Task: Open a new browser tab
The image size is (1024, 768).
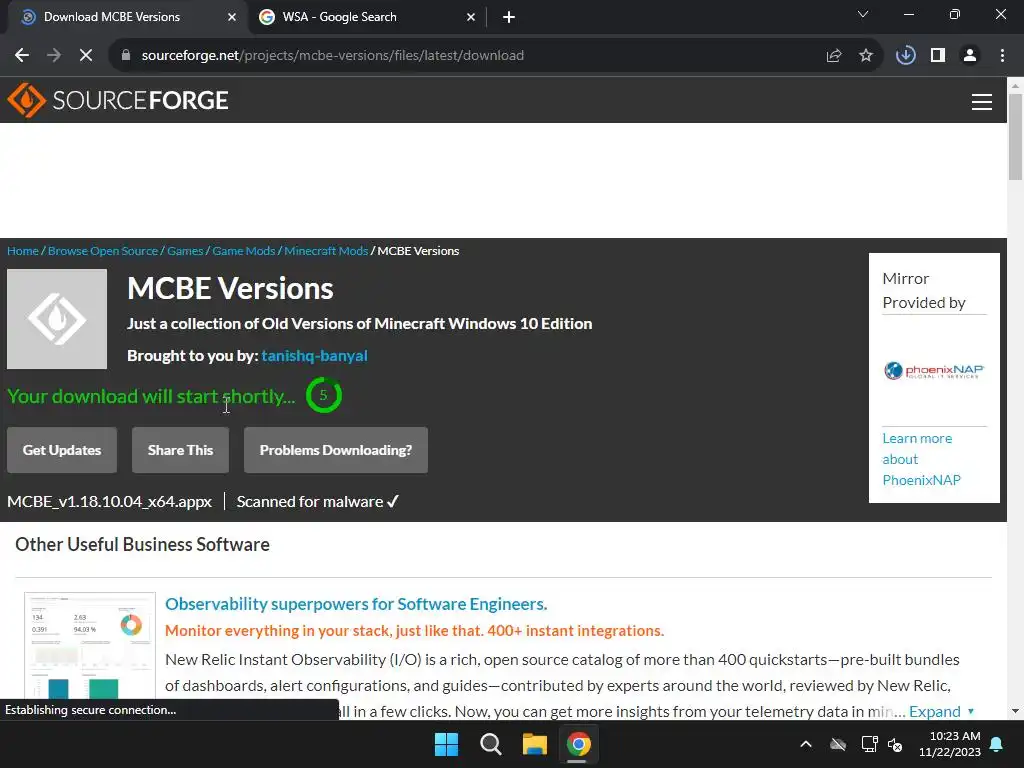Action: coord(509,18)
